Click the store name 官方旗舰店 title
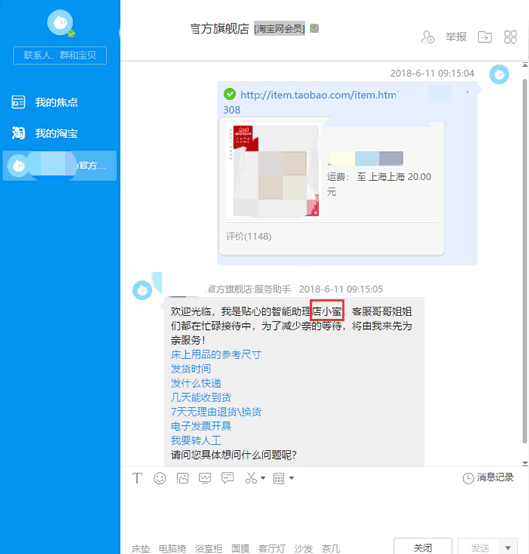The height and width of the screenshot is (554, 529). (219, 29)
